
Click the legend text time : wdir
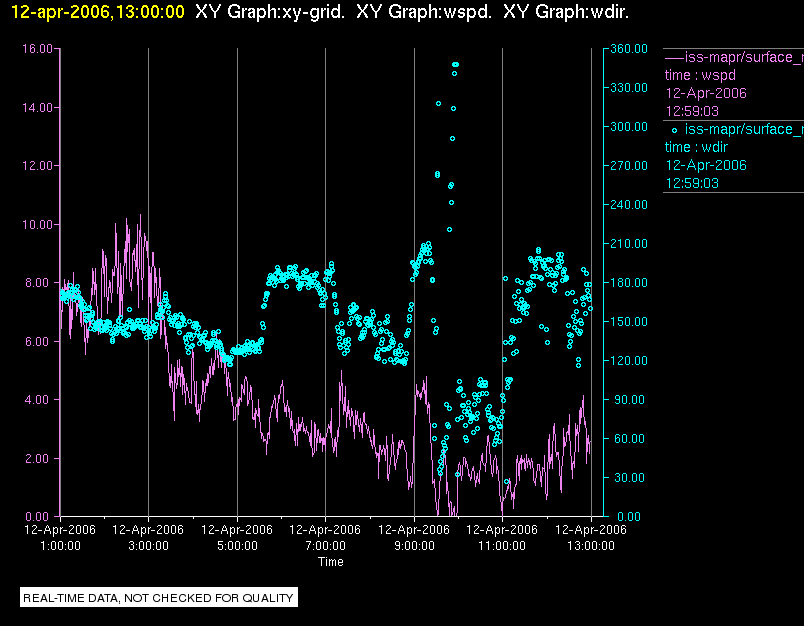point(696,147)
